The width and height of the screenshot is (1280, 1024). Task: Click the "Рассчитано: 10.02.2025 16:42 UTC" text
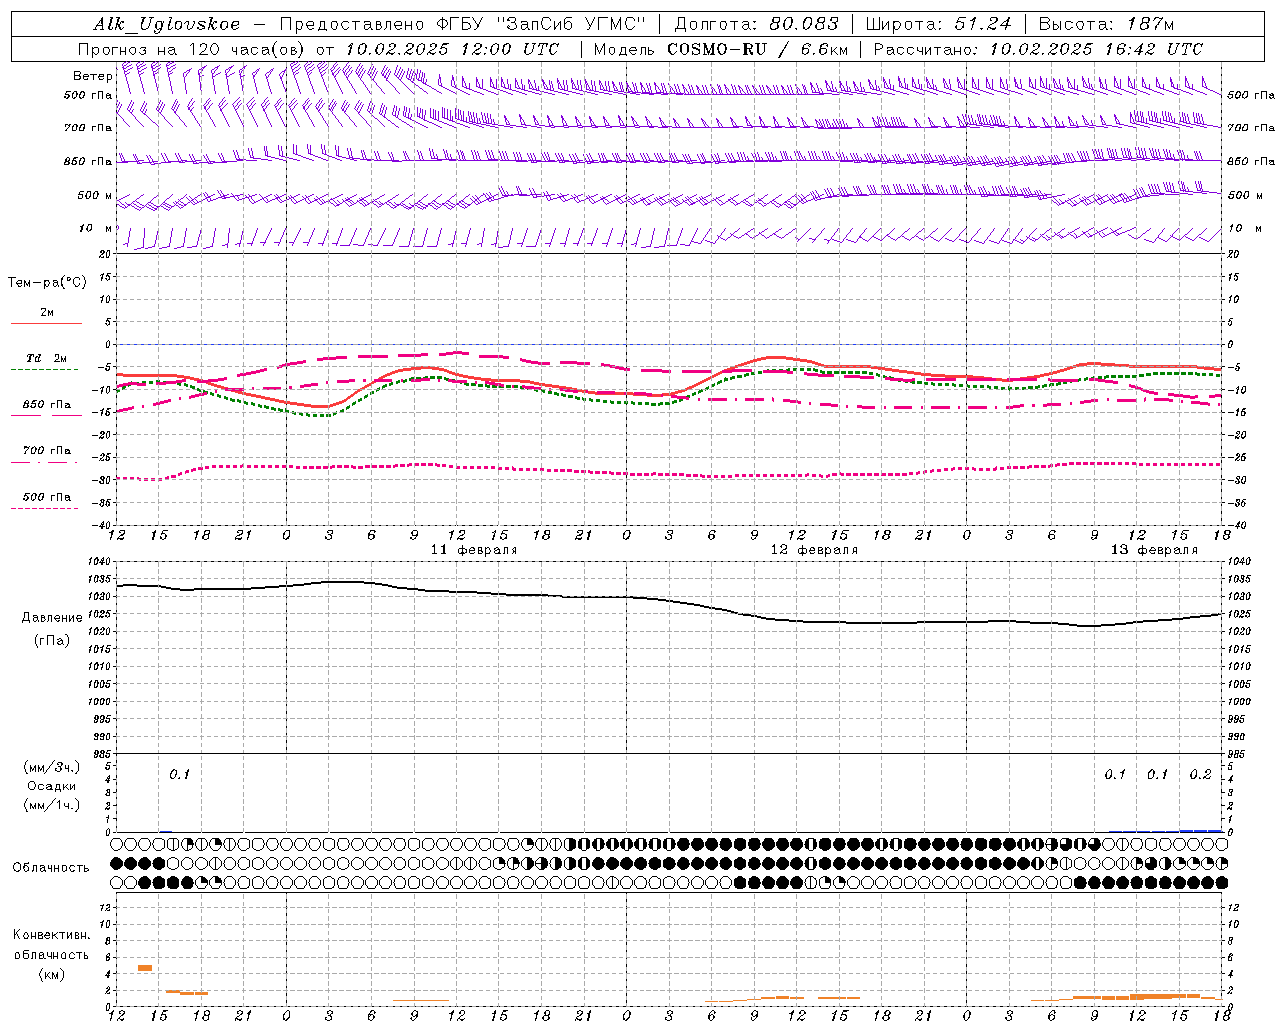(x=1038, y=49)
